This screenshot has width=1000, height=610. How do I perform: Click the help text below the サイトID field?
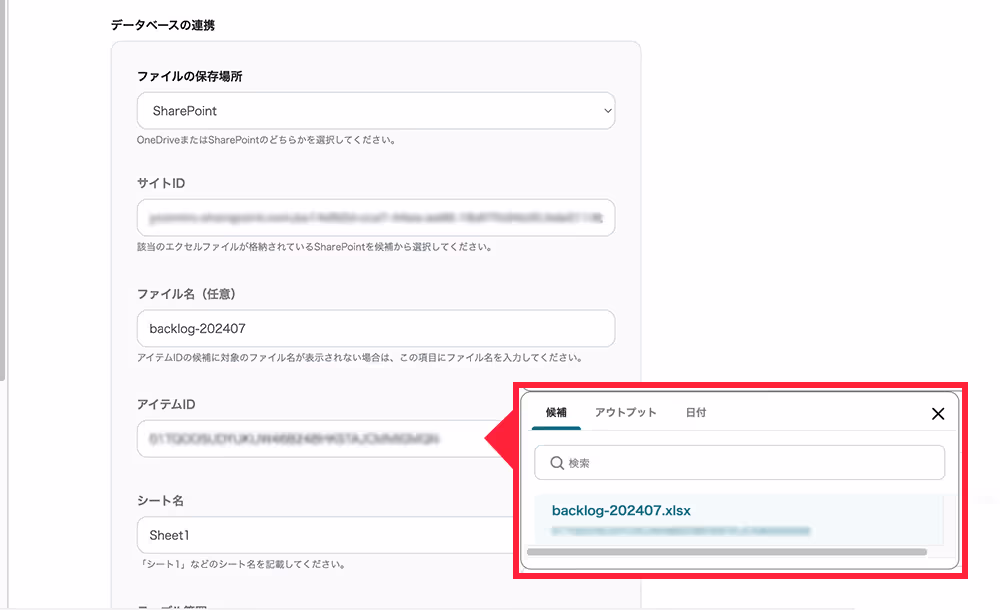point(314,247)
